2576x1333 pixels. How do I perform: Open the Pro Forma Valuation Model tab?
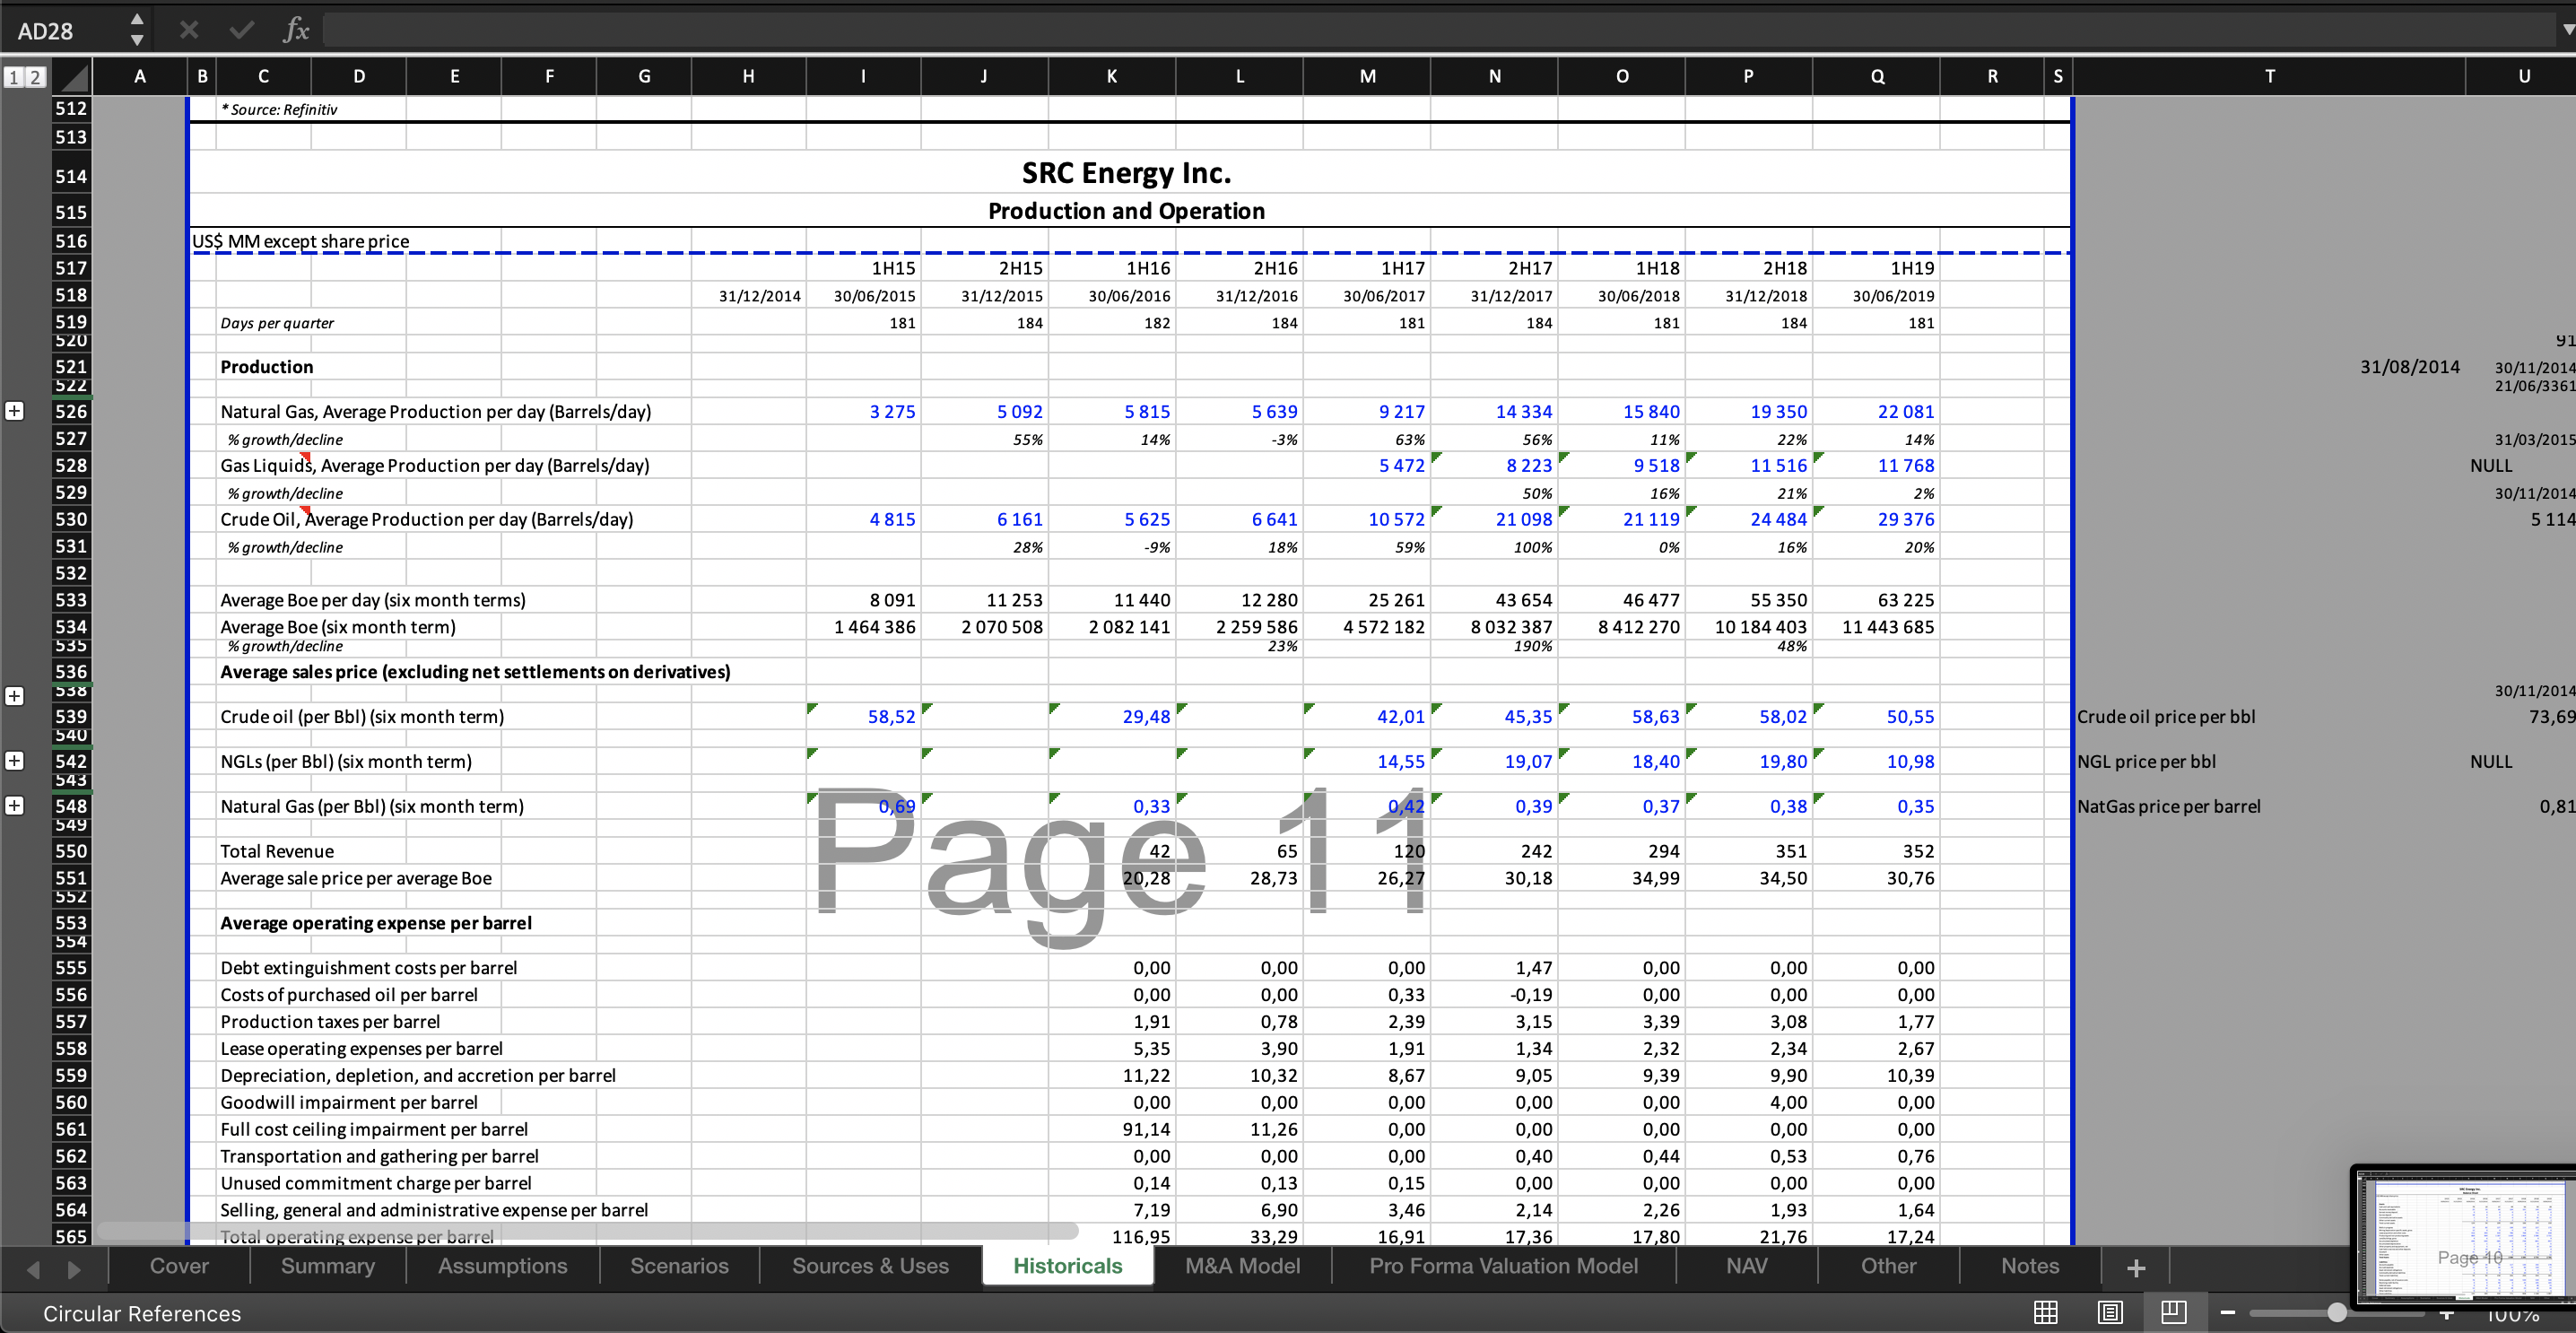click(x=1504, y=1266)
